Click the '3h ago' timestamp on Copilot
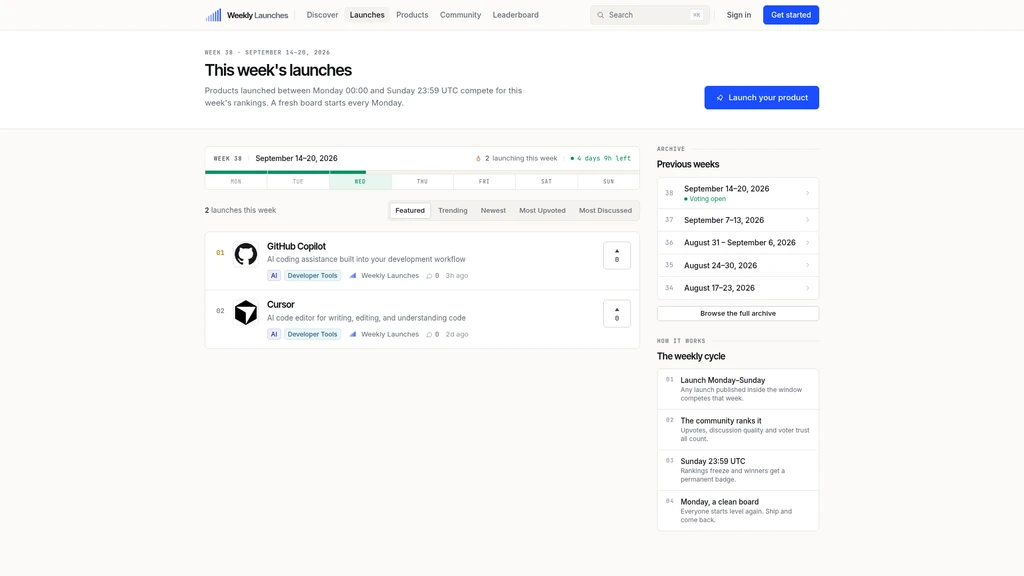Viewport: 1024px width, 576px height. click(x=456, y=276)
